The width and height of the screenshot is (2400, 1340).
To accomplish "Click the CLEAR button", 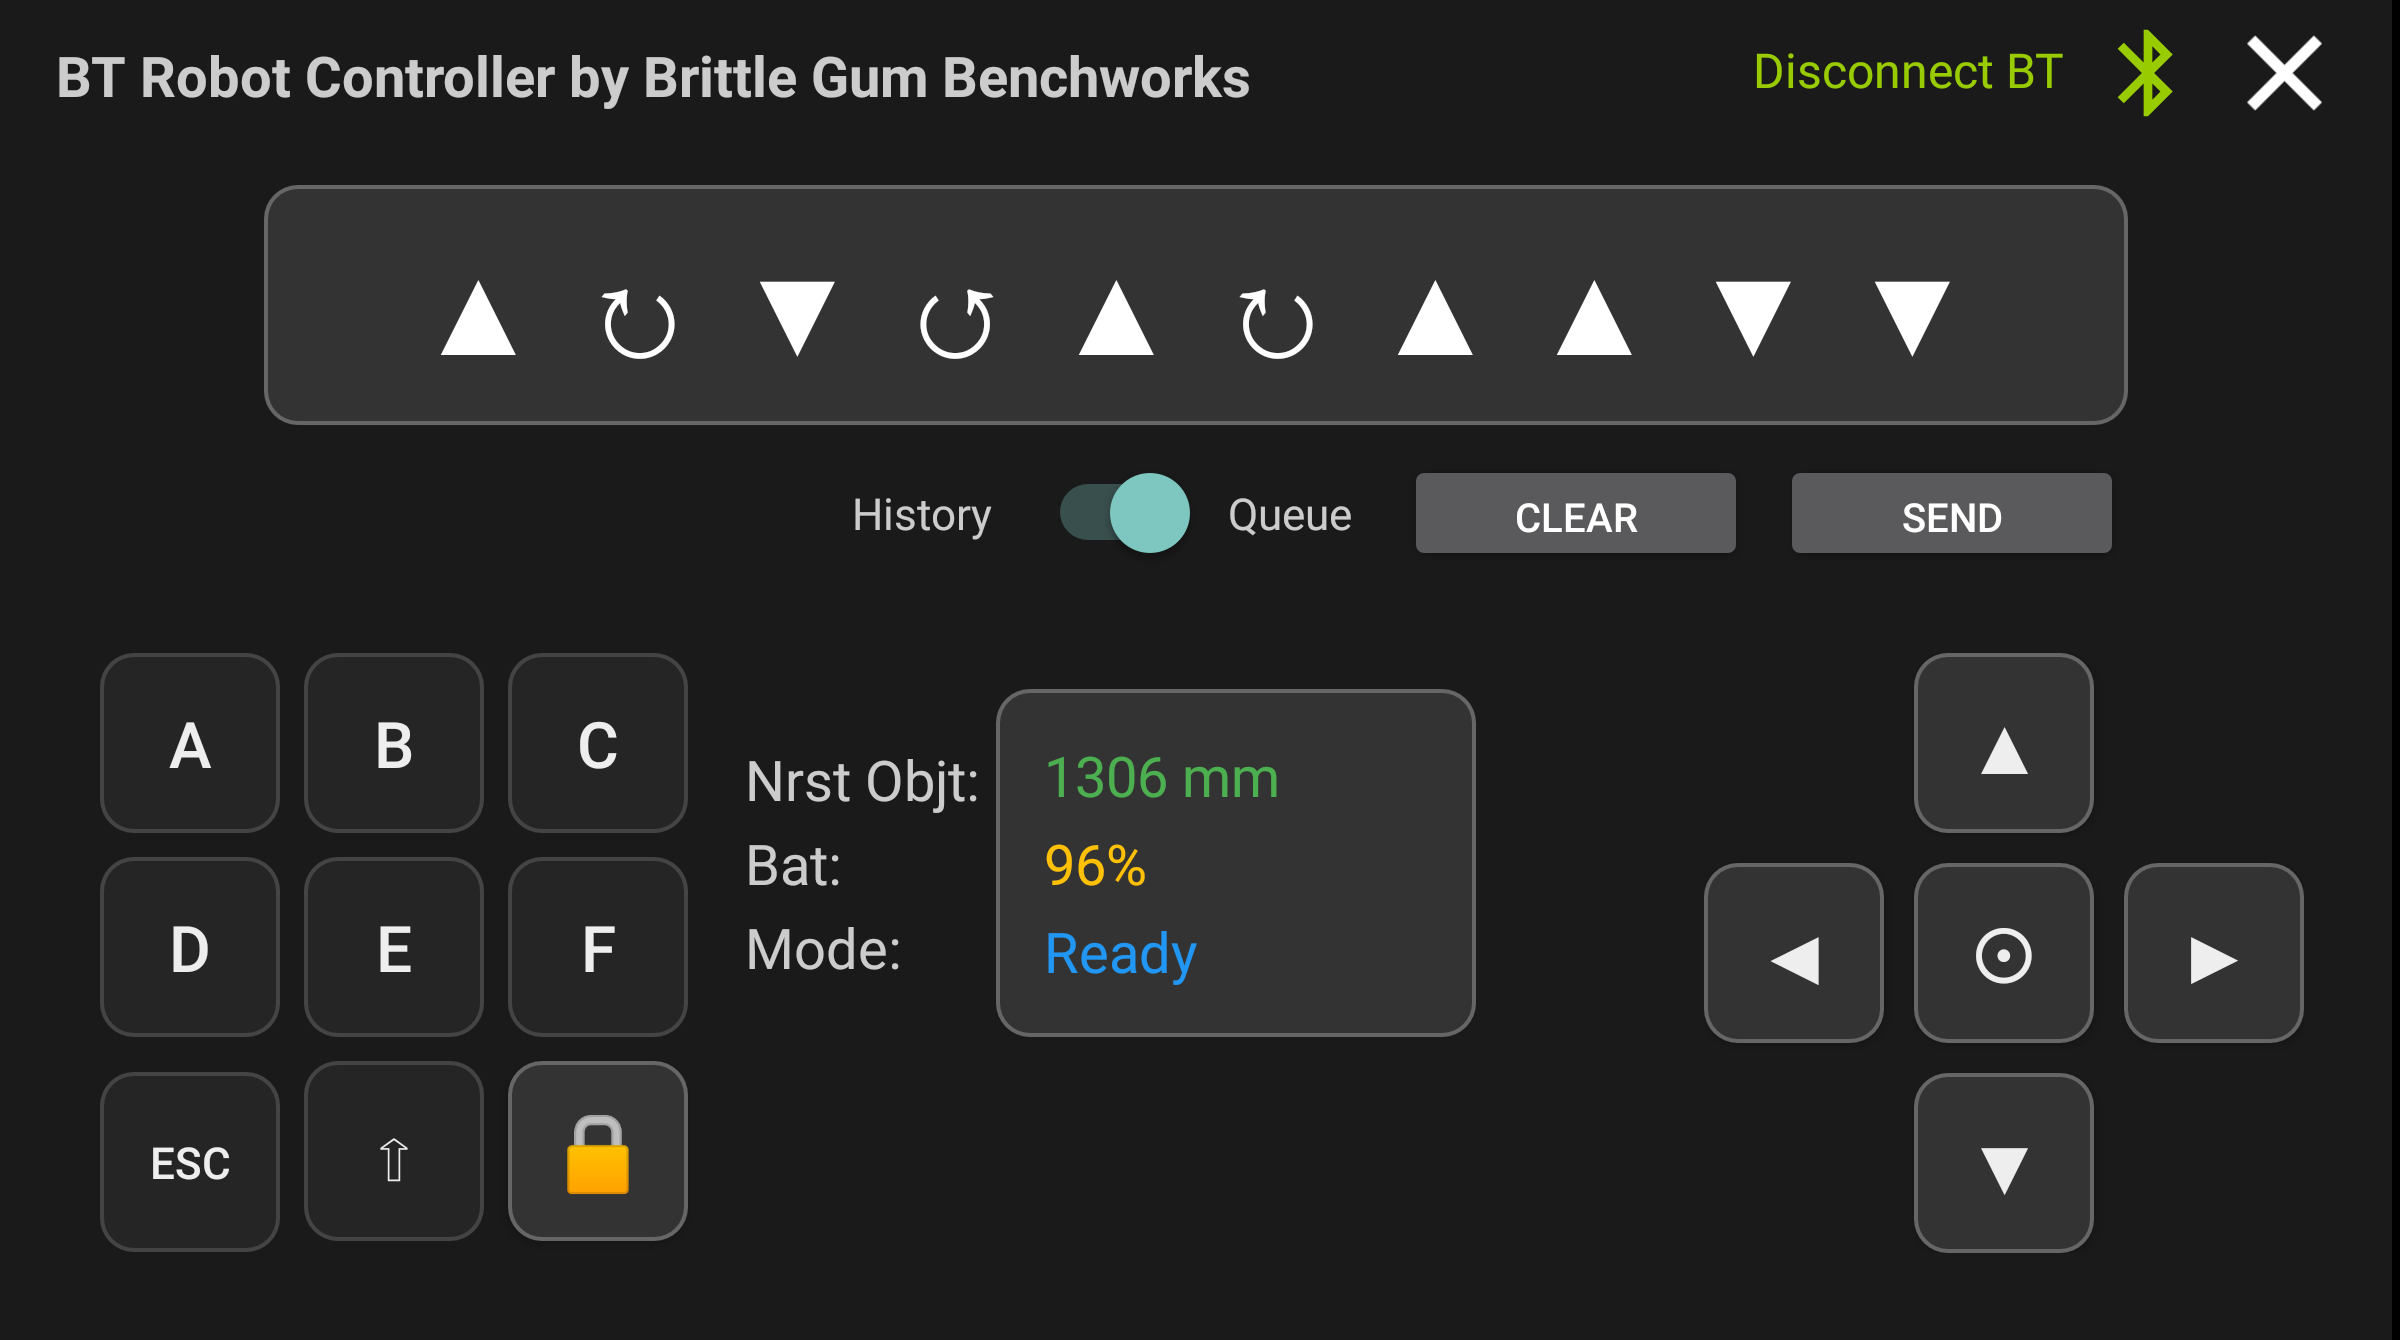I will point(1576,513).
